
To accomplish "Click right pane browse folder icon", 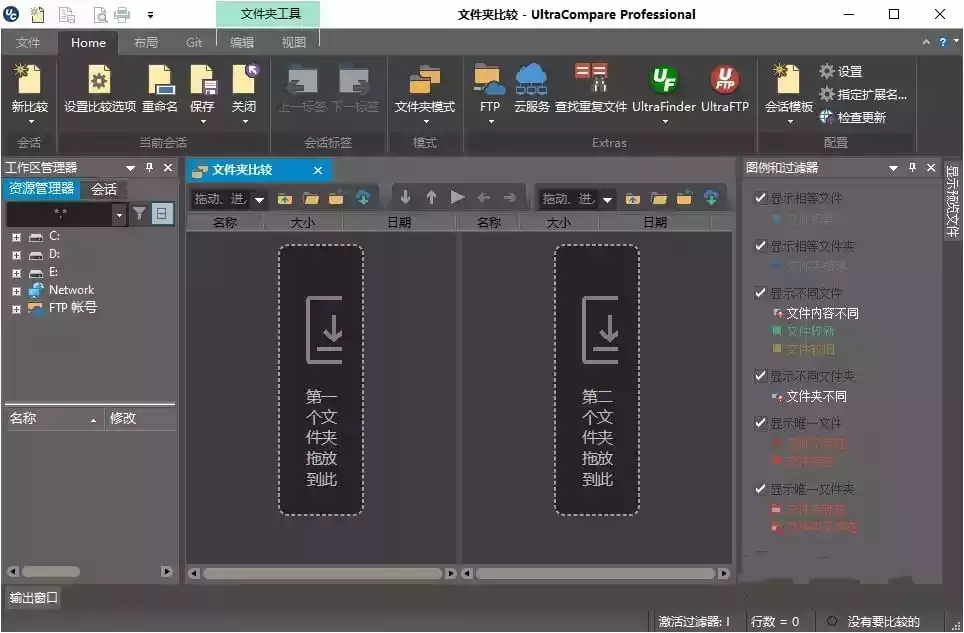I will (x=659, y=199).
